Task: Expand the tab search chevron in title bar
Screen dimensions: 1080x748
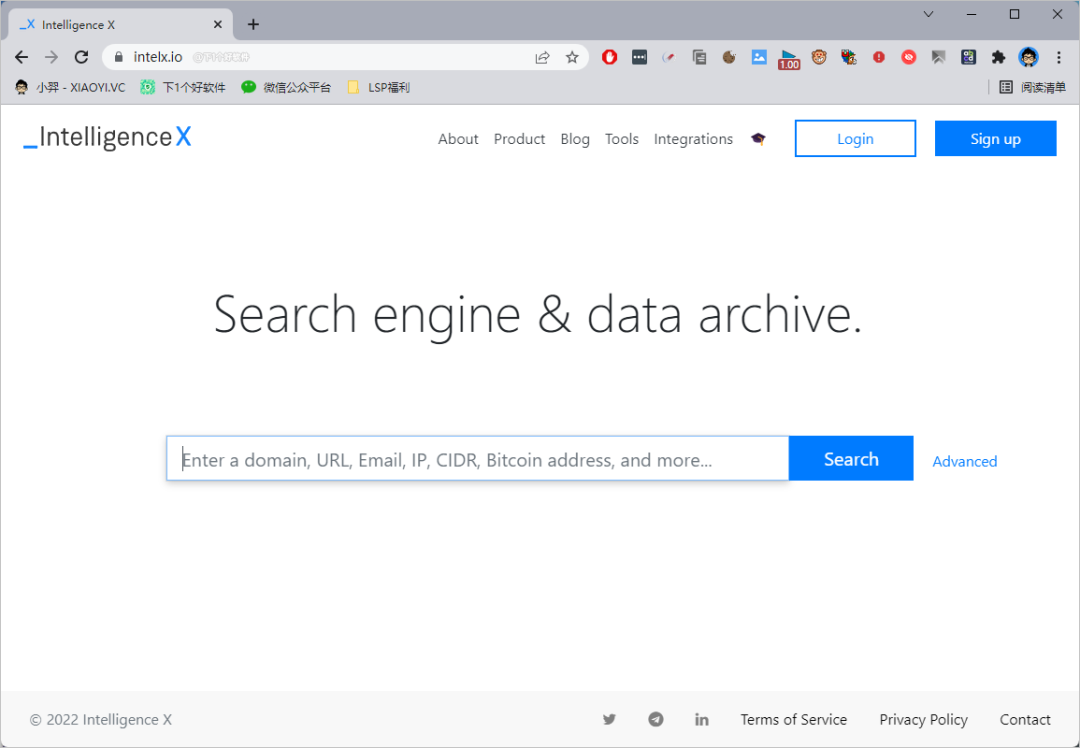Action: (x=928, y=14)
